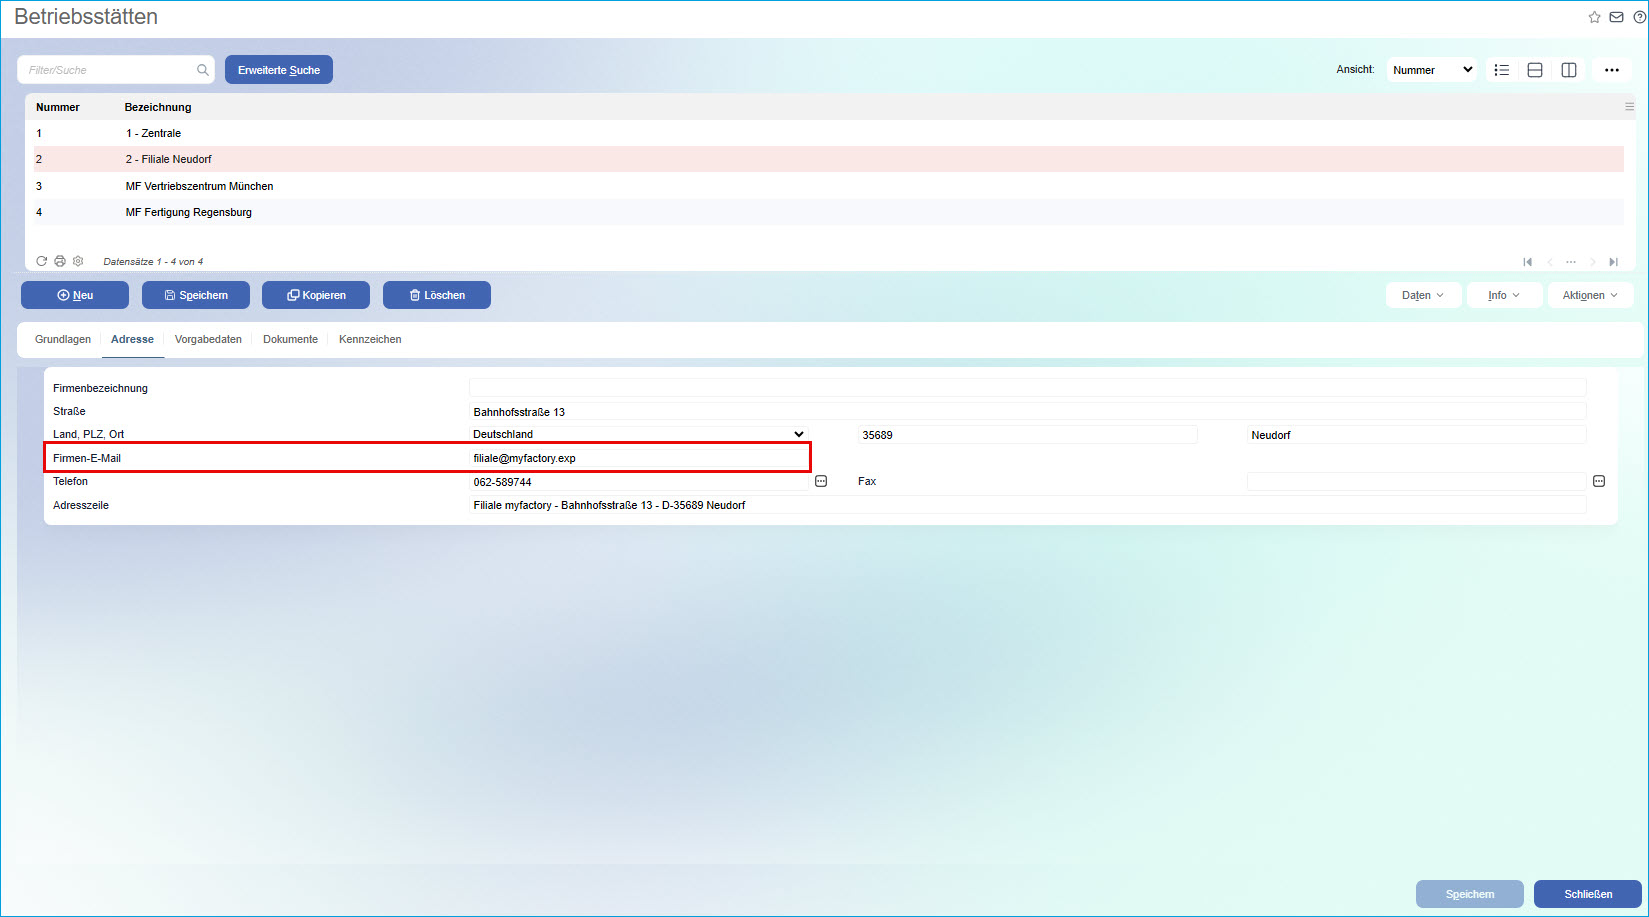Go to next page of records
1649x917 pixels.
point(1593,262)
